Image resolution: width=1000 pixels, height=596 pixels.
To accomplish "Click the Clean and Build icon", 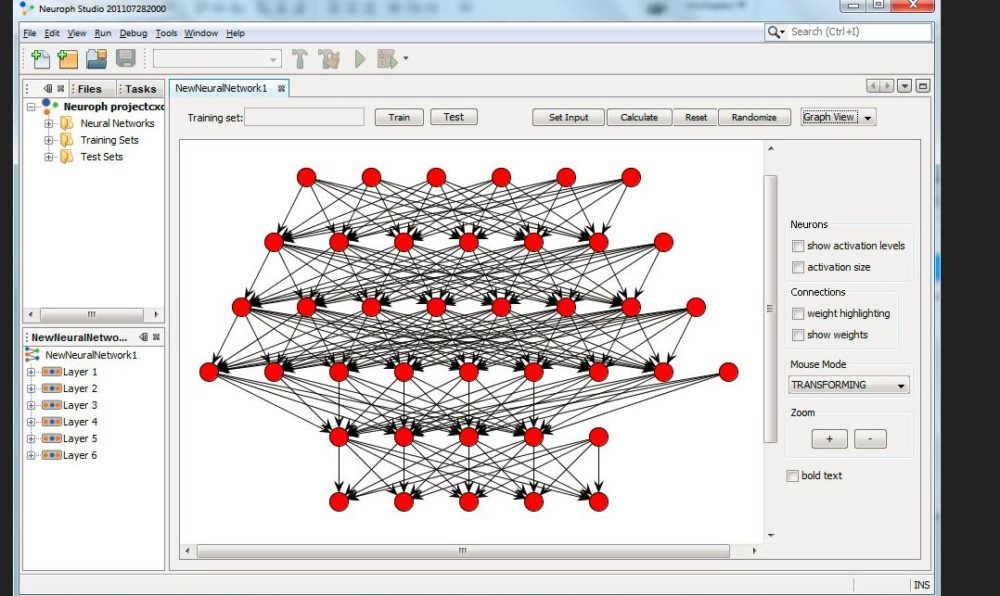I will 329,60.
